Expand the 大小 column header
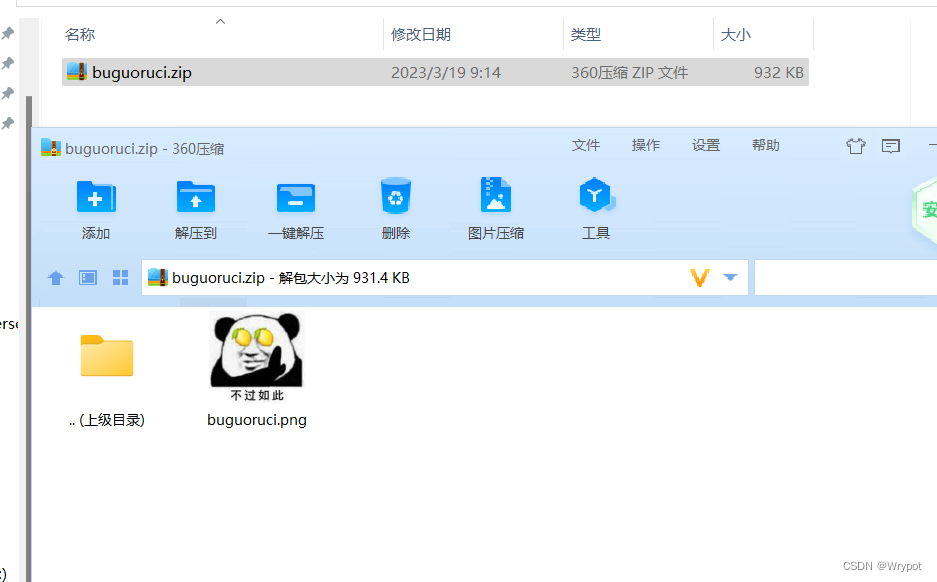 point(736,34)
